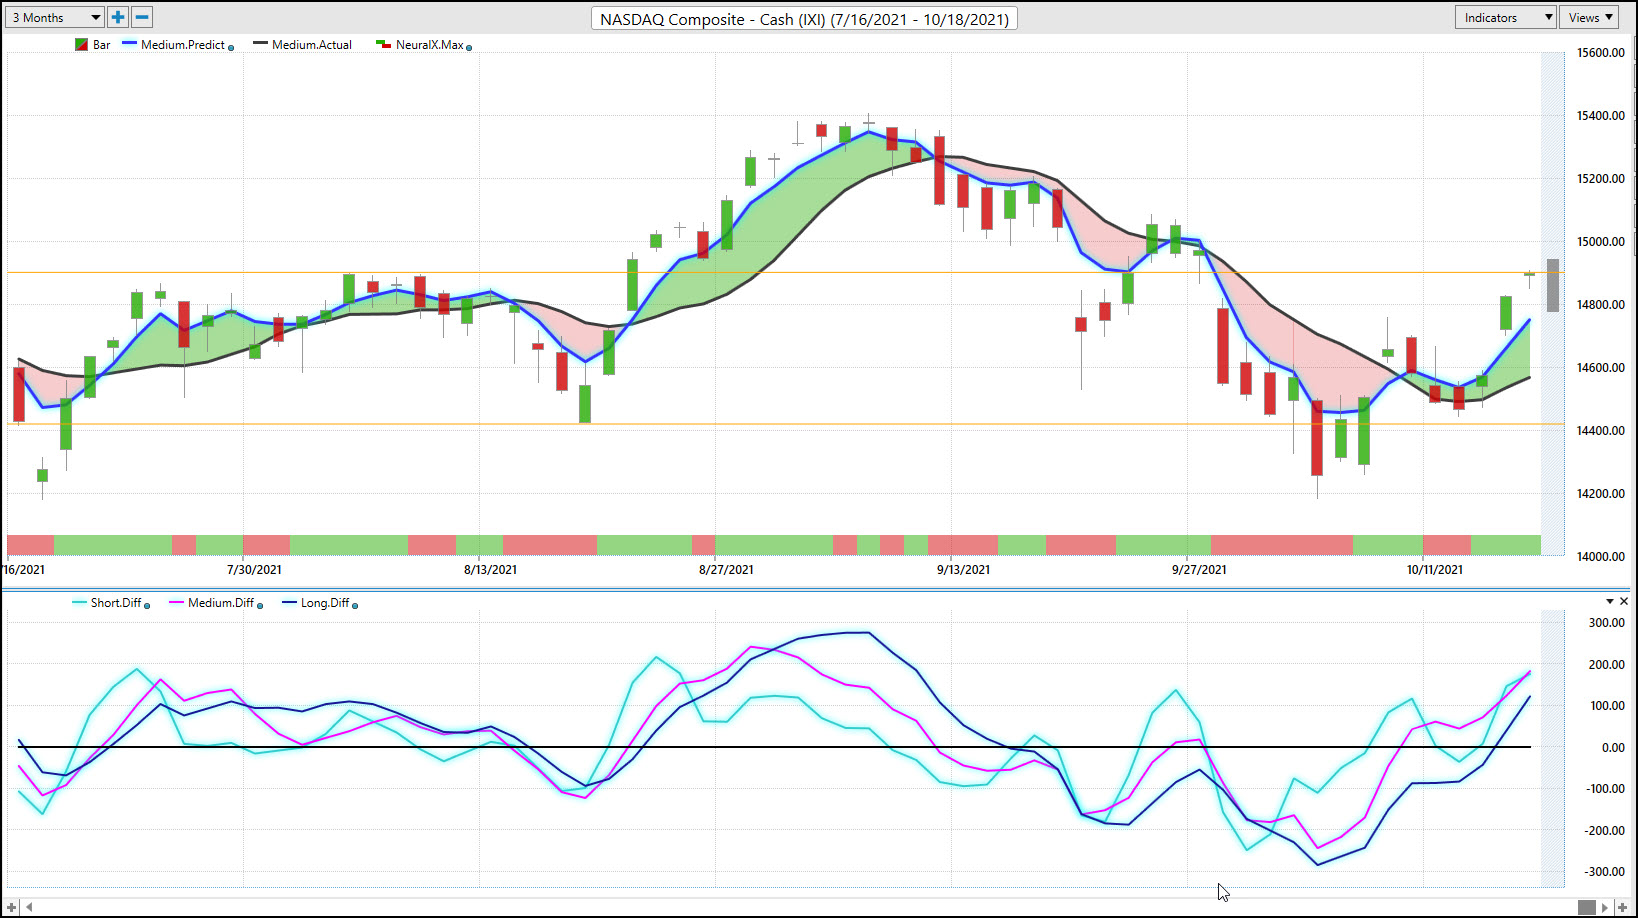Image resolution: width=1638 pixels, height=918 pixels.
Task: Open settings dot beside Short.Diff
Action: click(147, 605)
